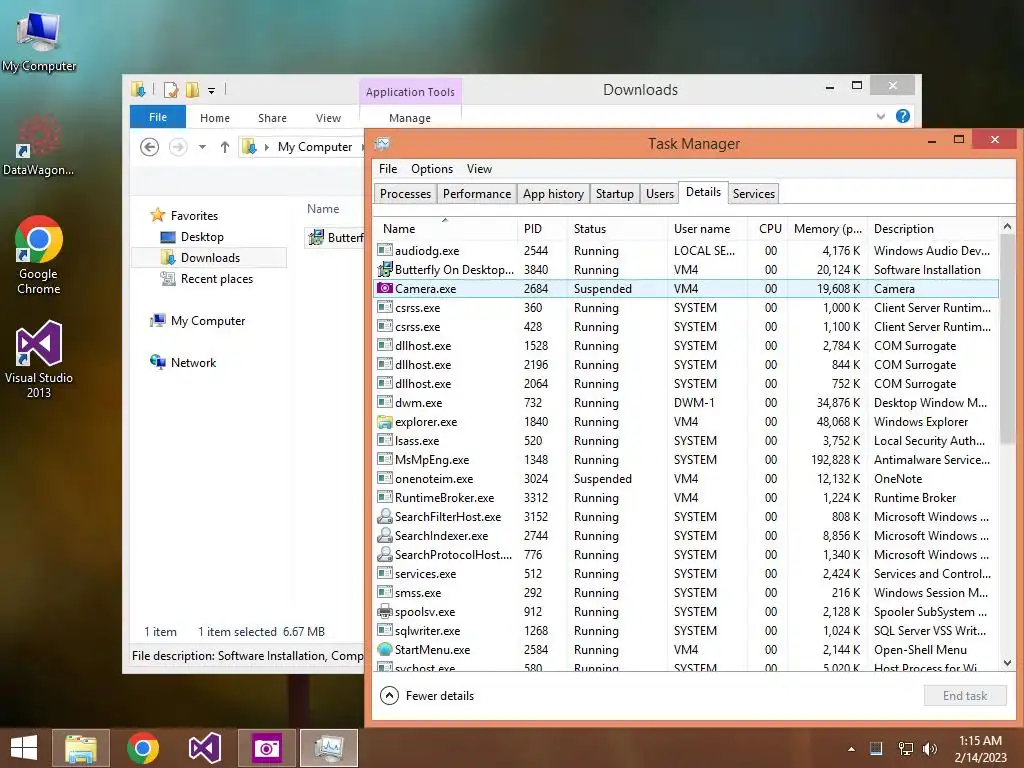Viewport: 1024px width, 768px height.
Task: Select Desktop under Favorites
Action: 202,236
